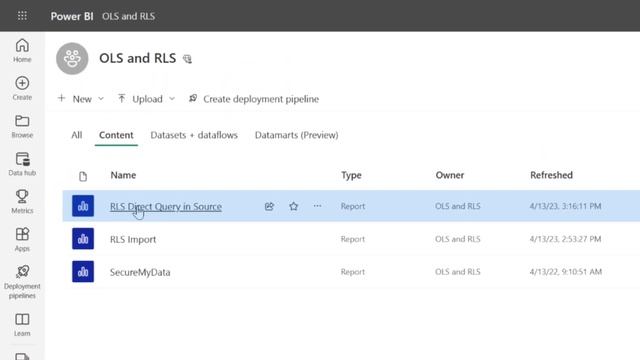Open the SecureMyData report
The image size is (640, 360).
click(x=140, y=272)
